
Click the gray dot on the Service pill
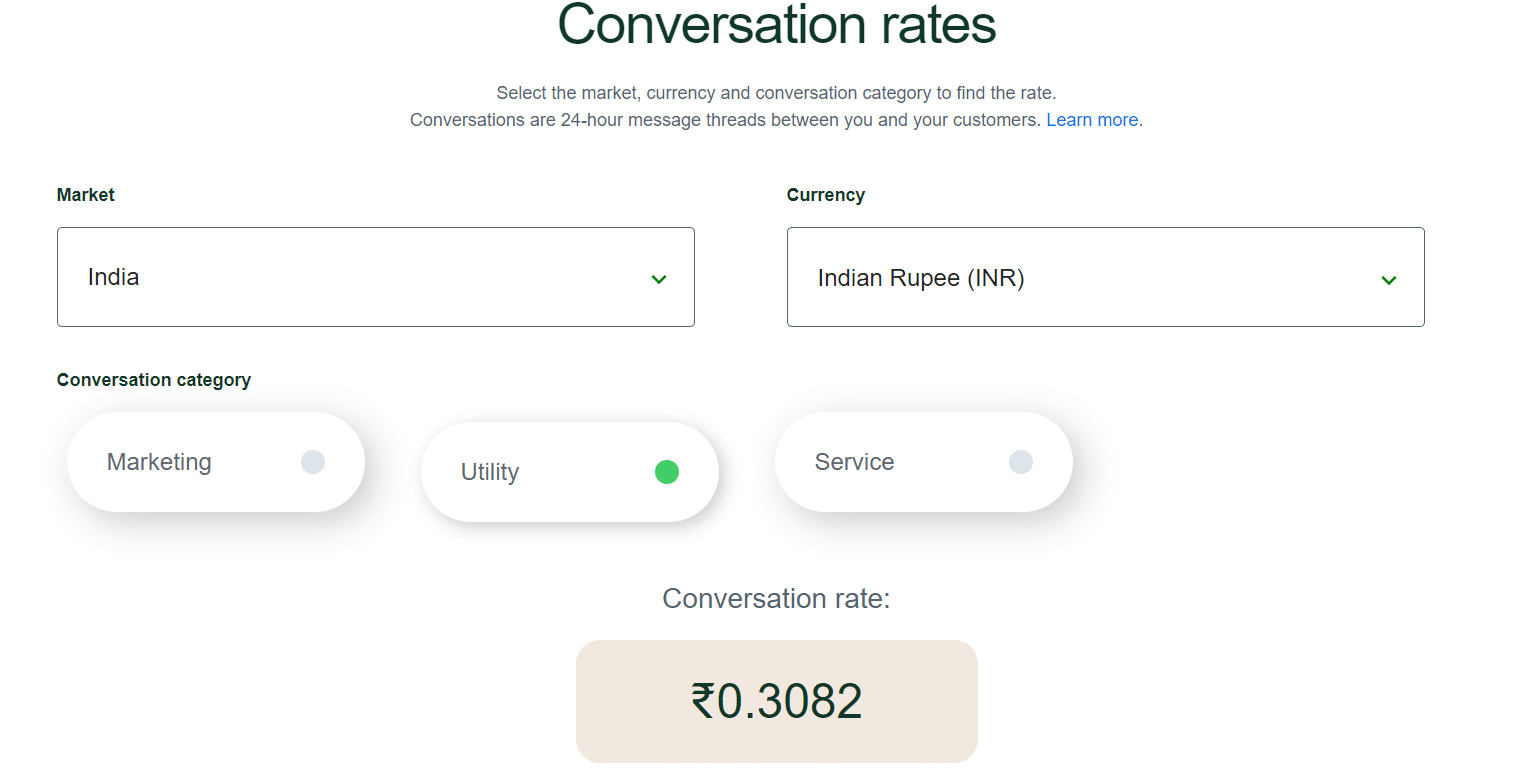(x=1020, y=461)
